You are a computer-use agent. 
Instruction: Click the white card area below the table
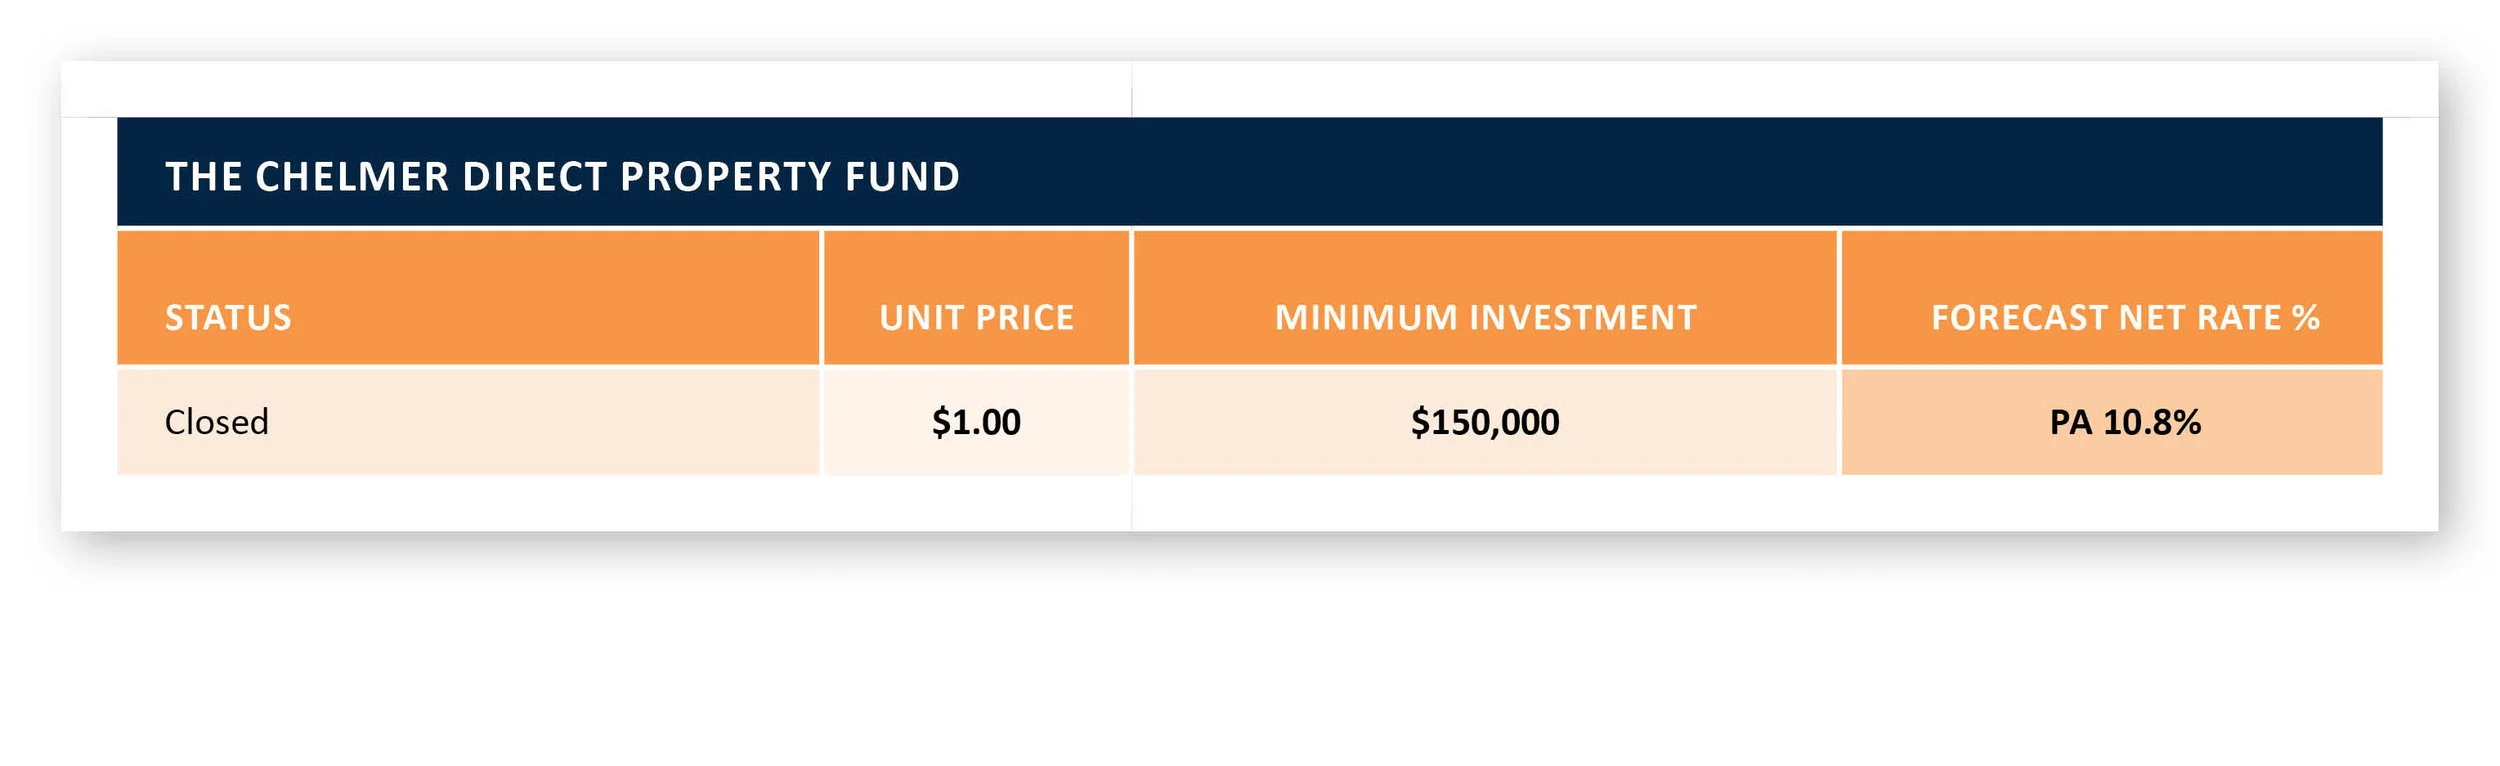pos(1250,503)
